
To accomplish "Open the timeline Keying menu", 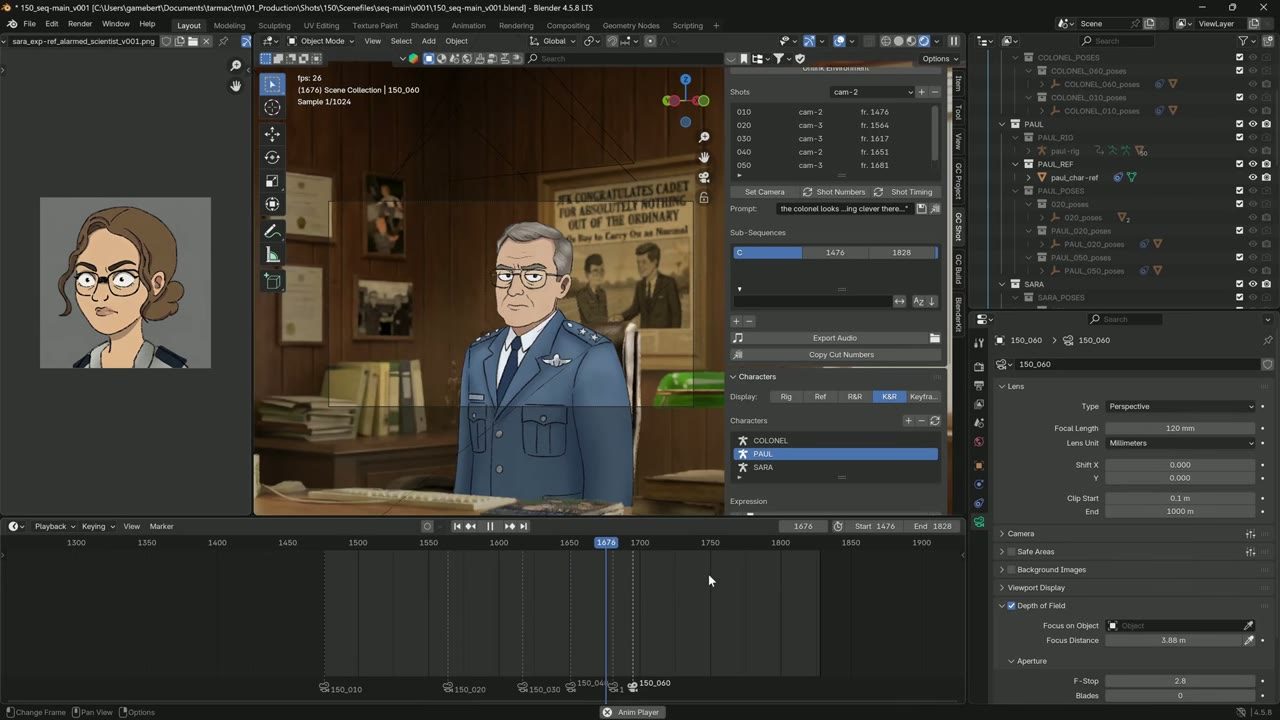I will pos(96,526).
